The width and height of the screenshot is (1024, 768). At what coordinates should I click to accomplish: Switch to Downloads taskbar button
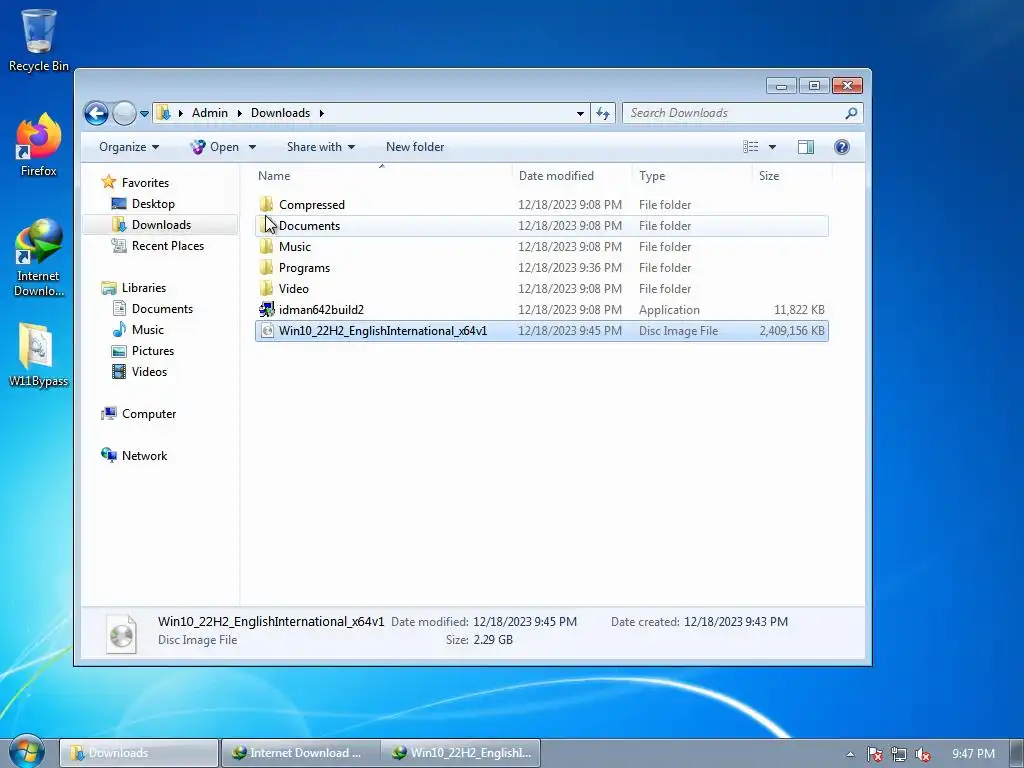pyautogui.click(x=139, y=753)
